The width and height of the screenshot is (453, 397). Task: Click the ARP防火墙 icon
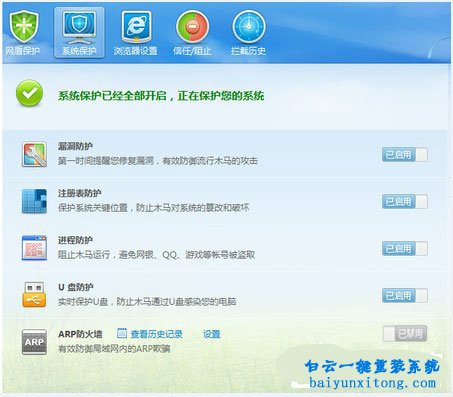coord(34,342)
